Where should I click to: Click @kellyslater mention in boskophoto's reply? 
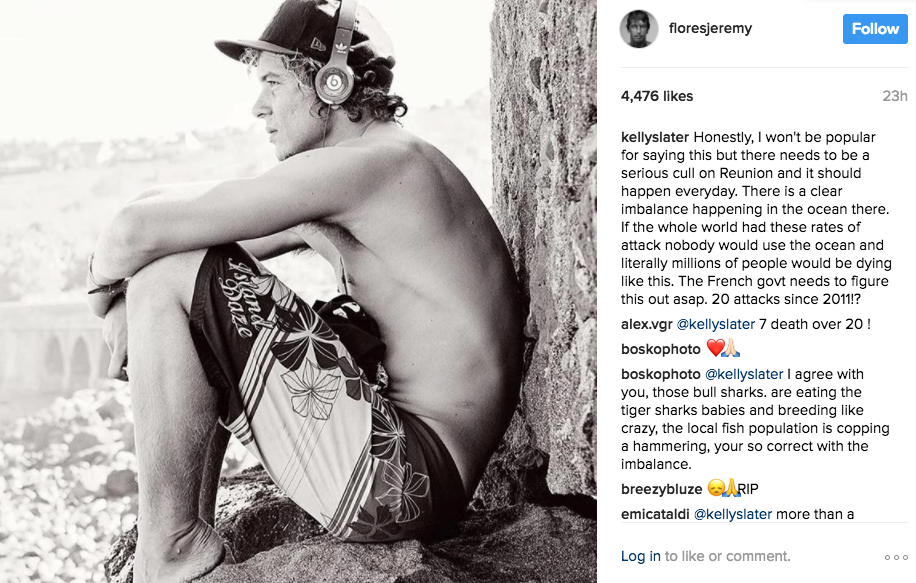[x=744, y=374]
